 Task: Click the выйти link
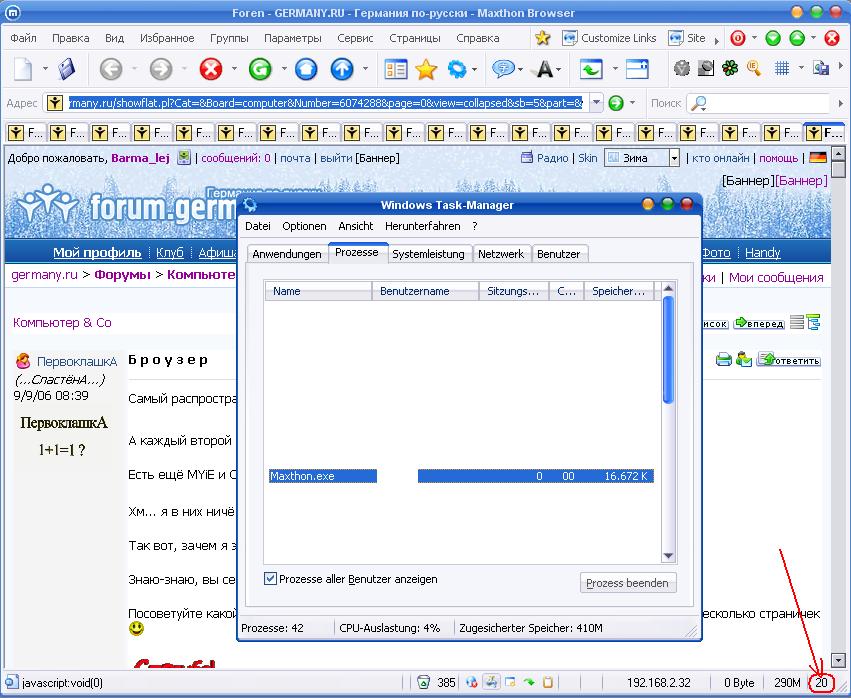tap(336, 158)
